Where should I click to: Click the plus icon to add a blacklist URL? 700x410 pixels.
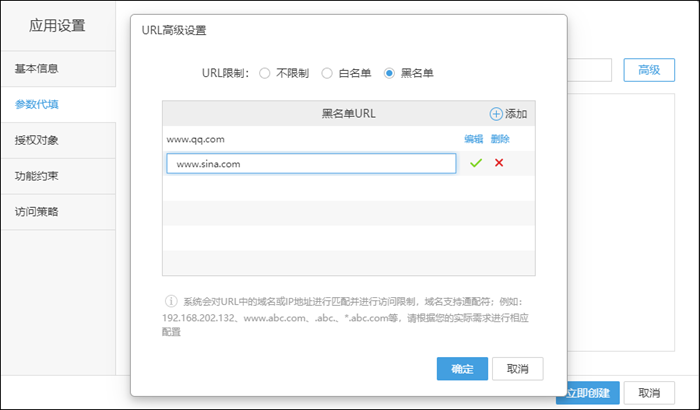(x=496, y=114)
